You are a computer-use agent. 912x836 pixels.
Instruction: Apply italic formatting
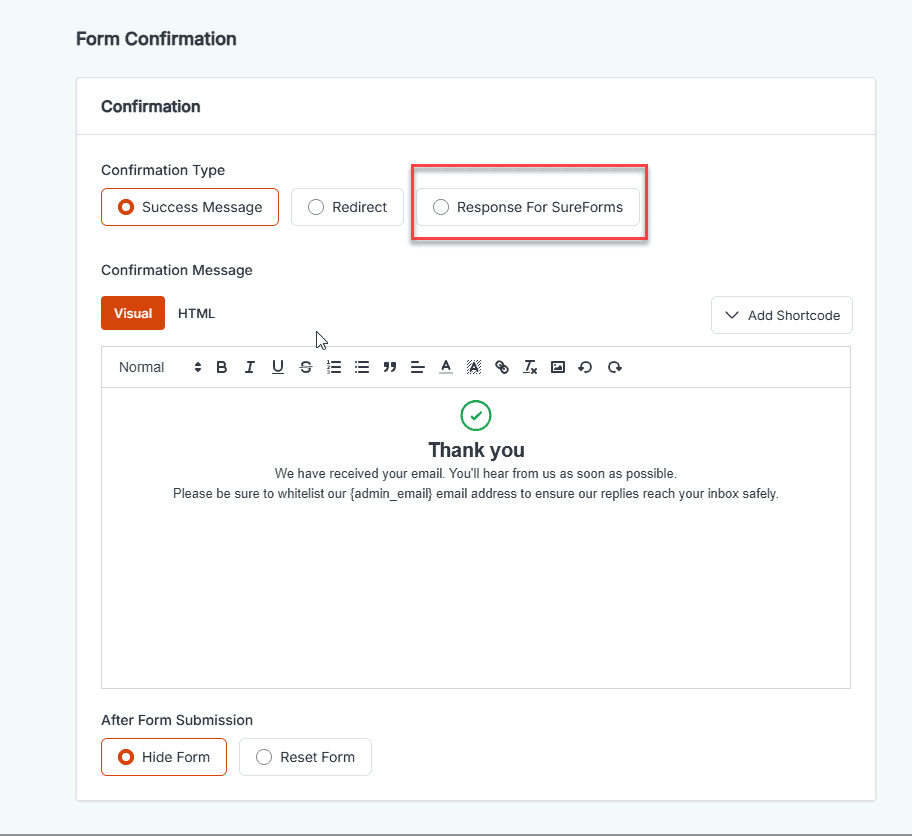pos(250,367)
